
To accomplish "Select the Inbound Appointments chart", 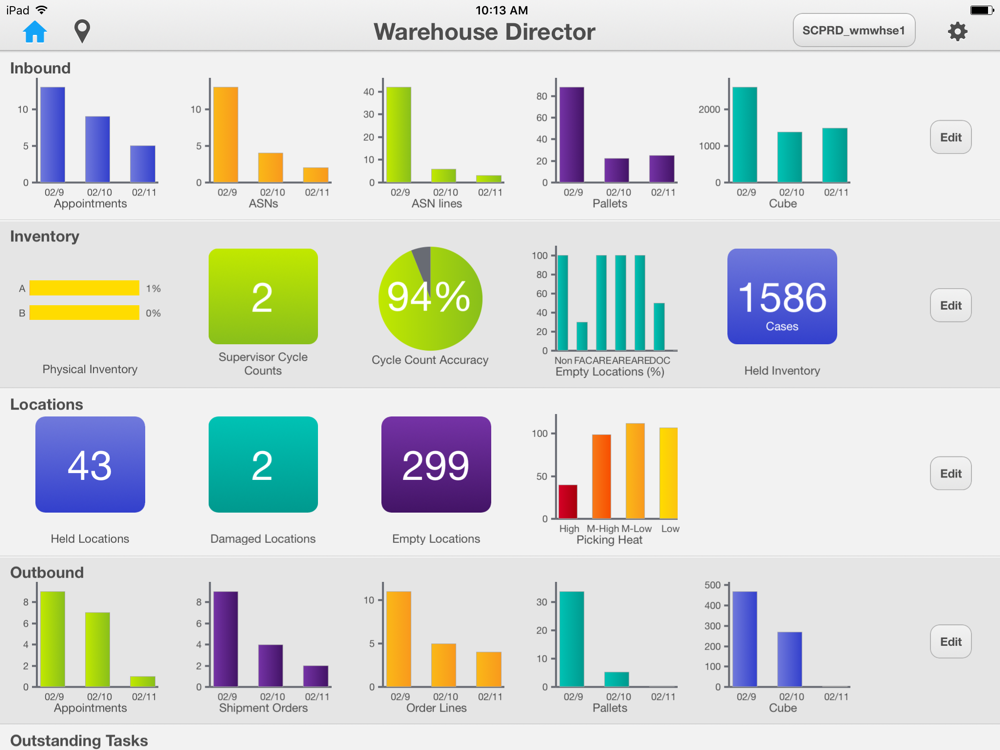I will [90, 143].
